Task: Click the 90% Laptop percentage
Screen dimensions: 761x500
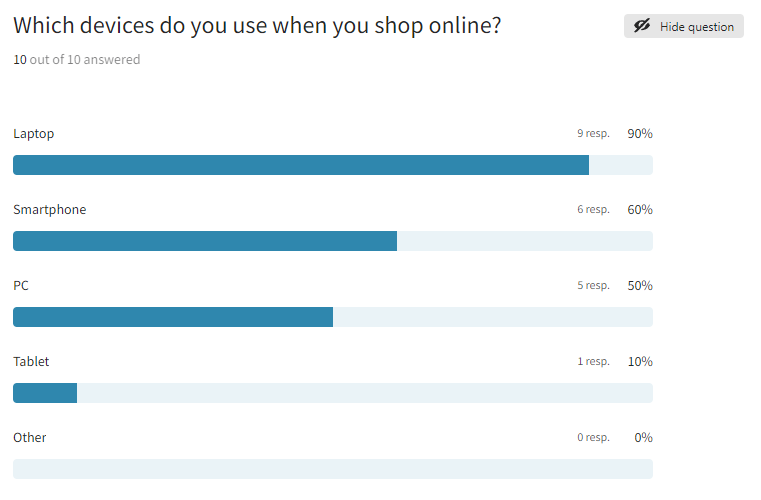Action: [x=640, y=134]
